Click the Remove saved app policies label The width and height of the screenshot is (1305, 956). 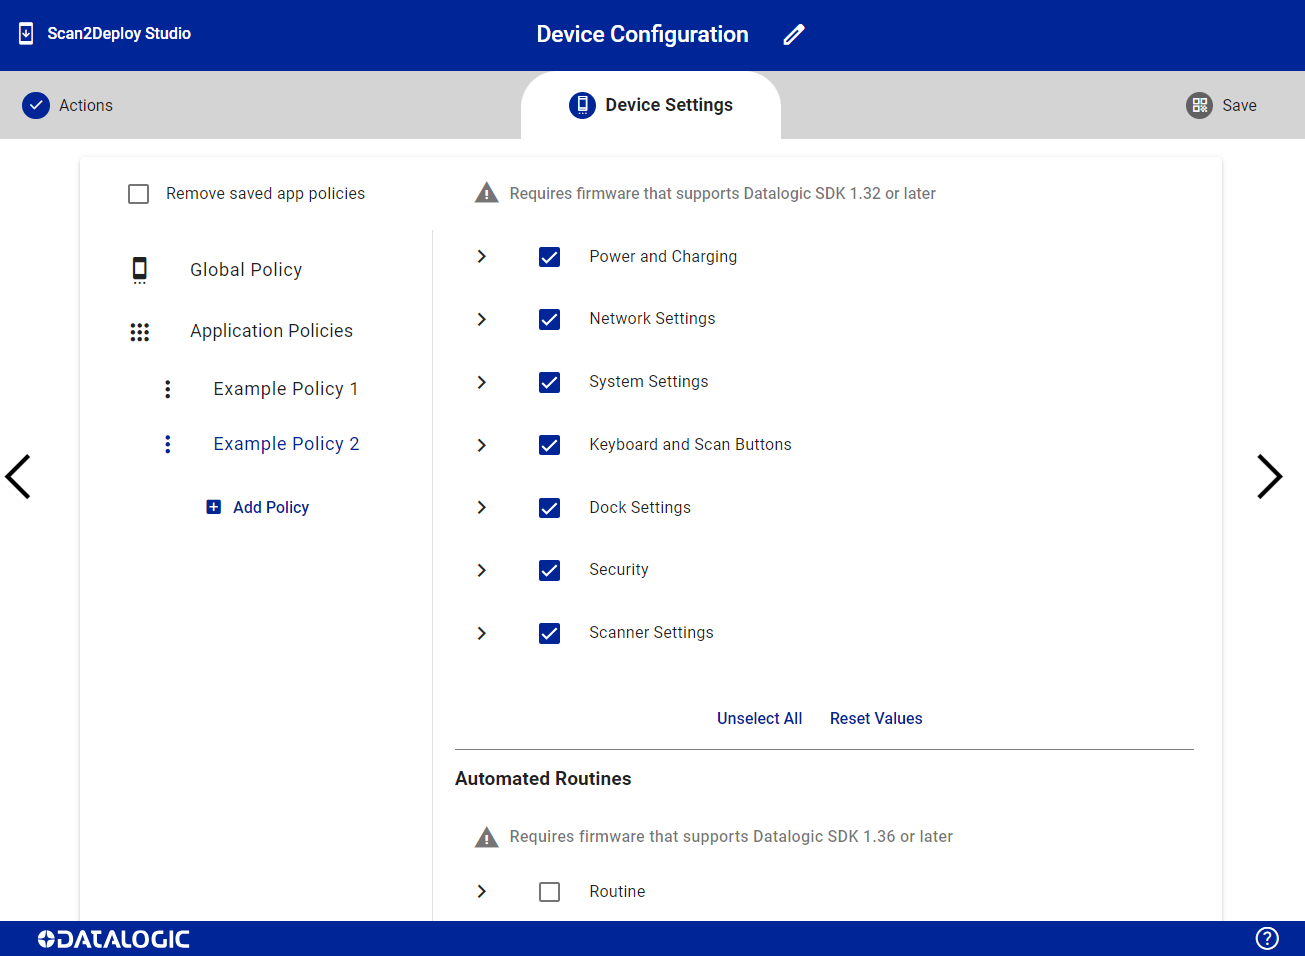(265, 194)
